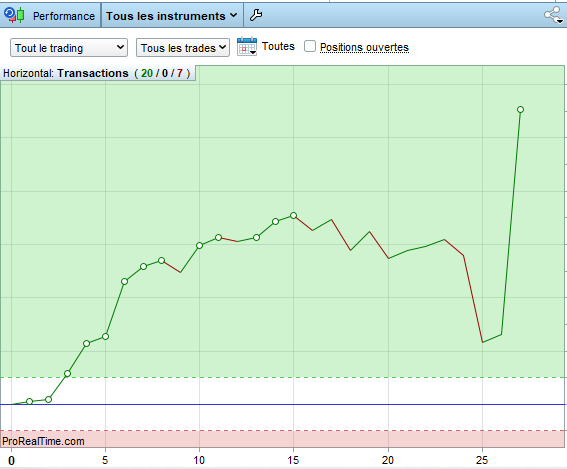Select the equity marker at trade 15
The height and width of the screenshot is (469, 567).
click(294, 216)
